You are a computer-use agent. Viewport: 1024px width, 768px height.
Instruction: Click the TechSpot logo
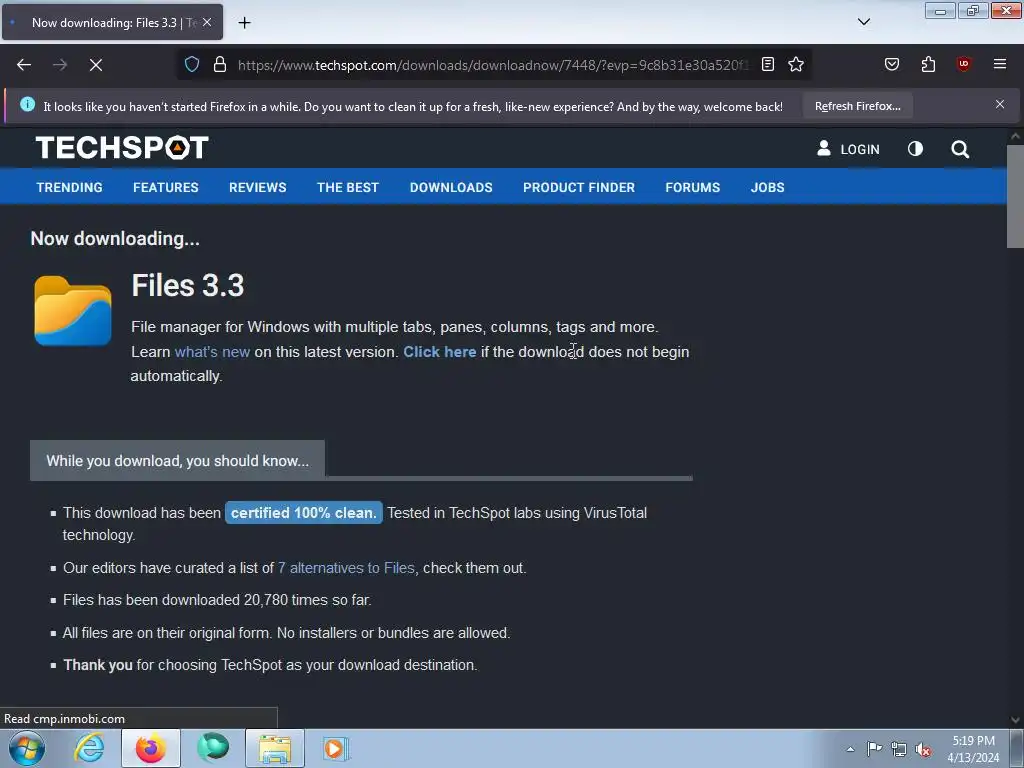click(x=122, y=148)
